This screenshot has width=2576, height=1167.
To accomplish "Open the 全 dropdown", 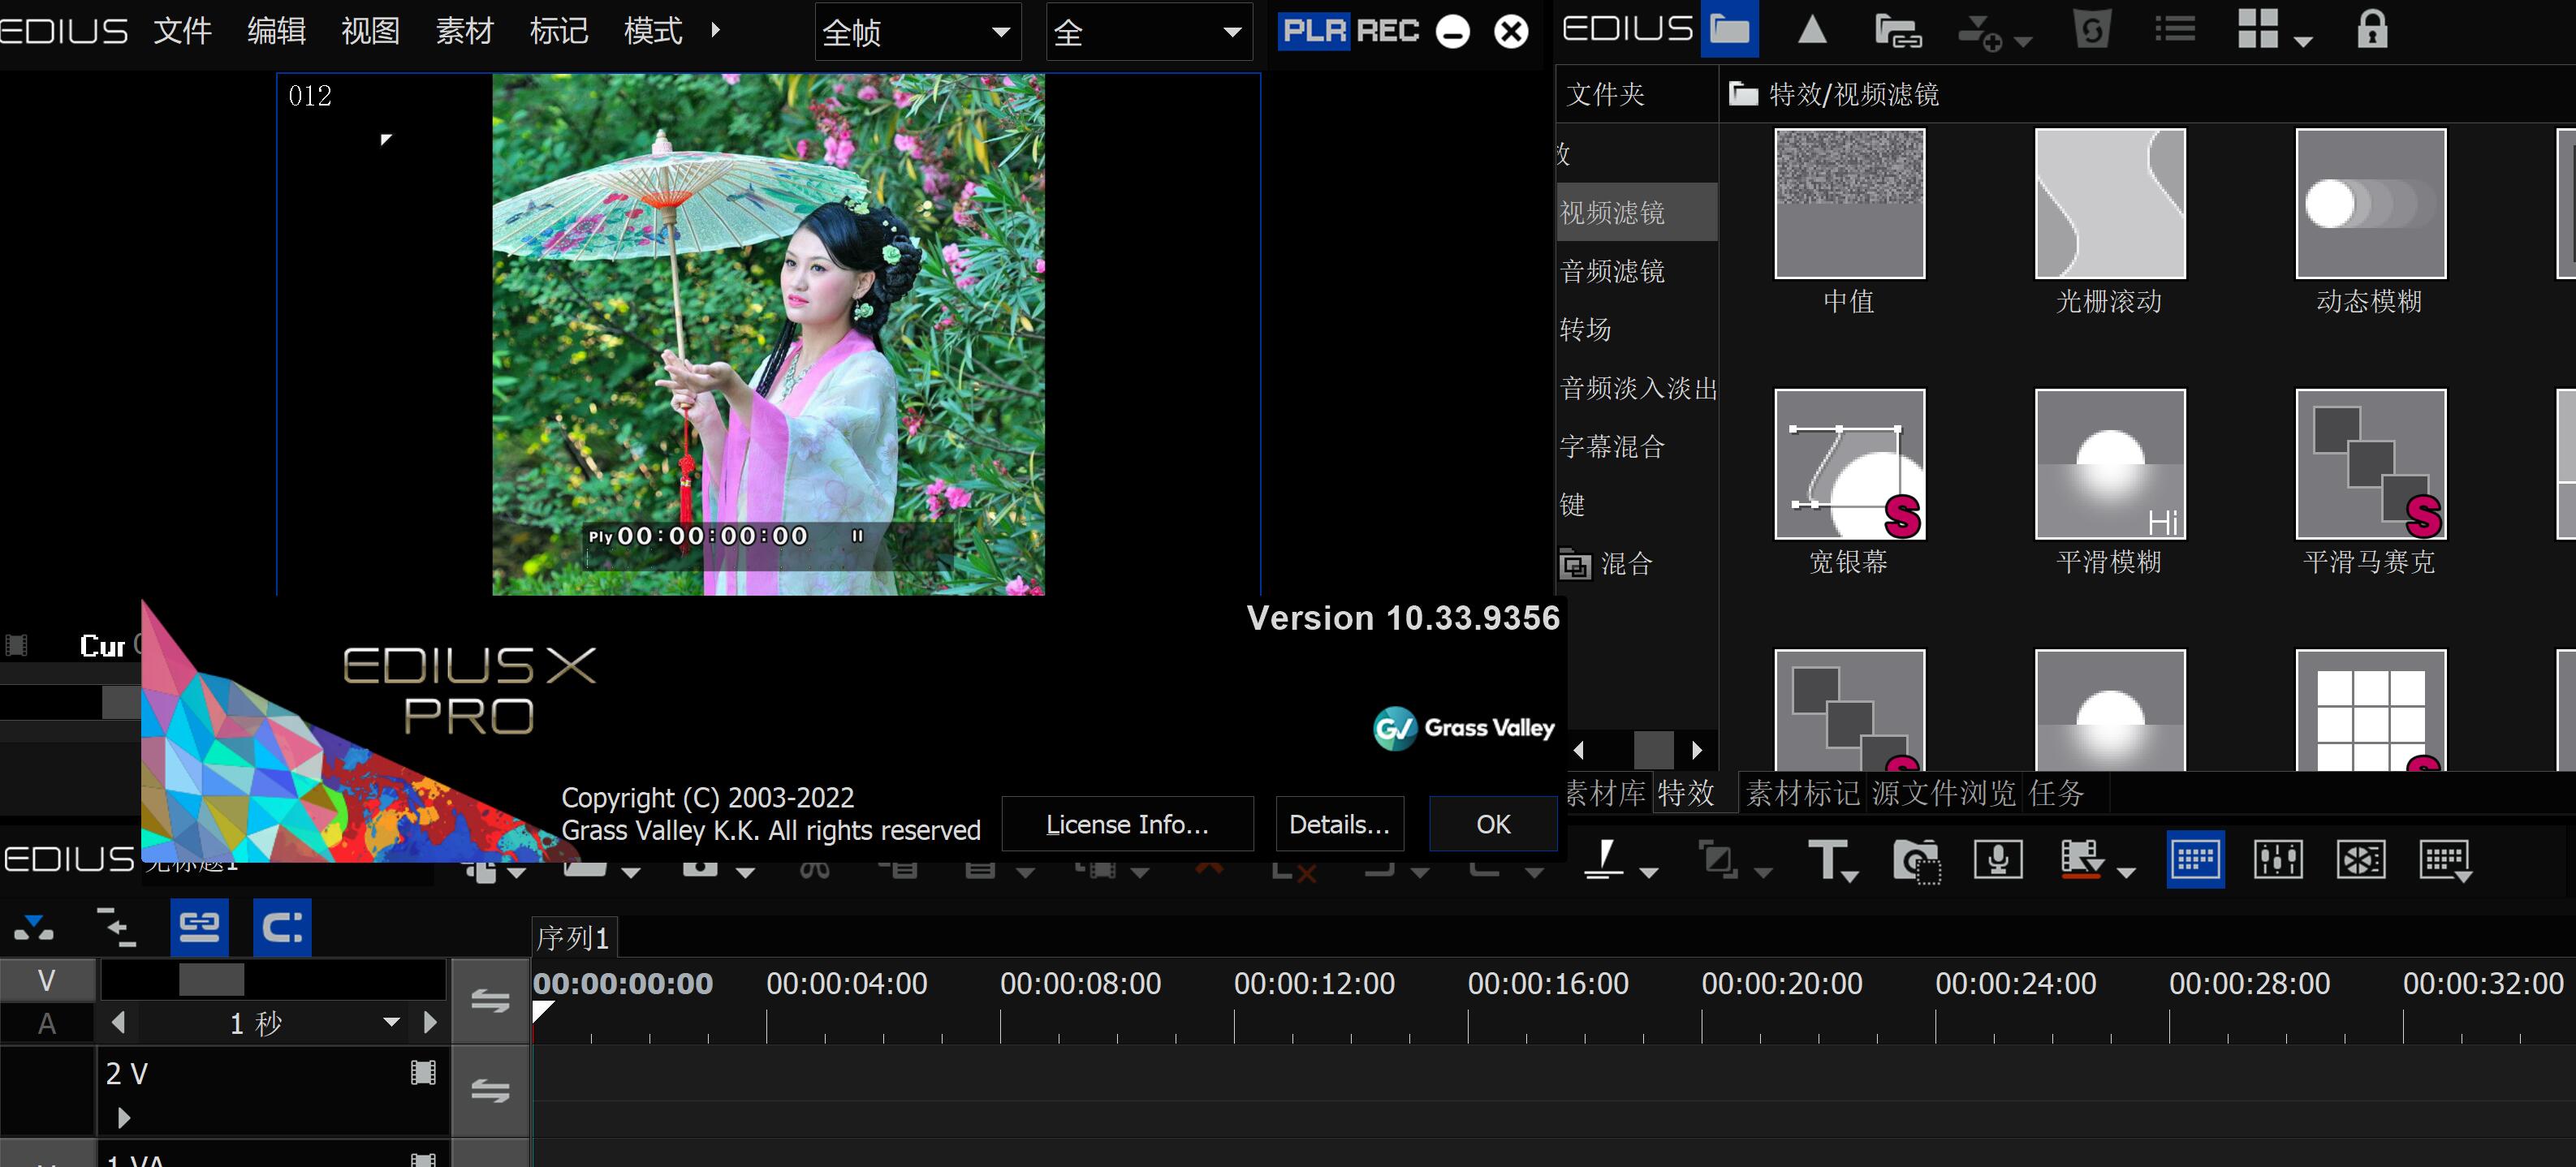I will 1149,32.
